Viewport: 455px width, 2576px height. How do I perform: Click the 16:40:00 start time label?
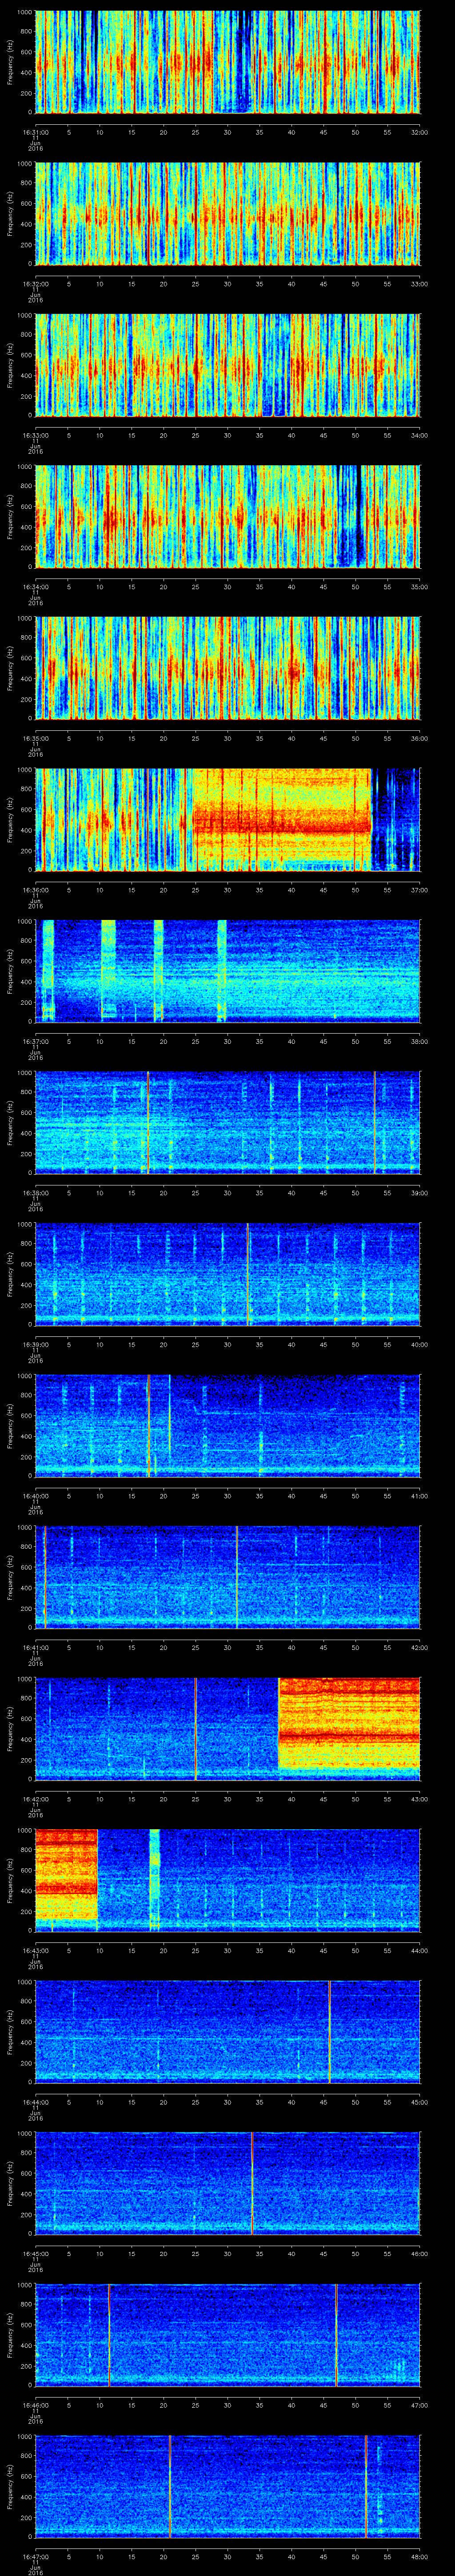click(x=36, y=1496)
